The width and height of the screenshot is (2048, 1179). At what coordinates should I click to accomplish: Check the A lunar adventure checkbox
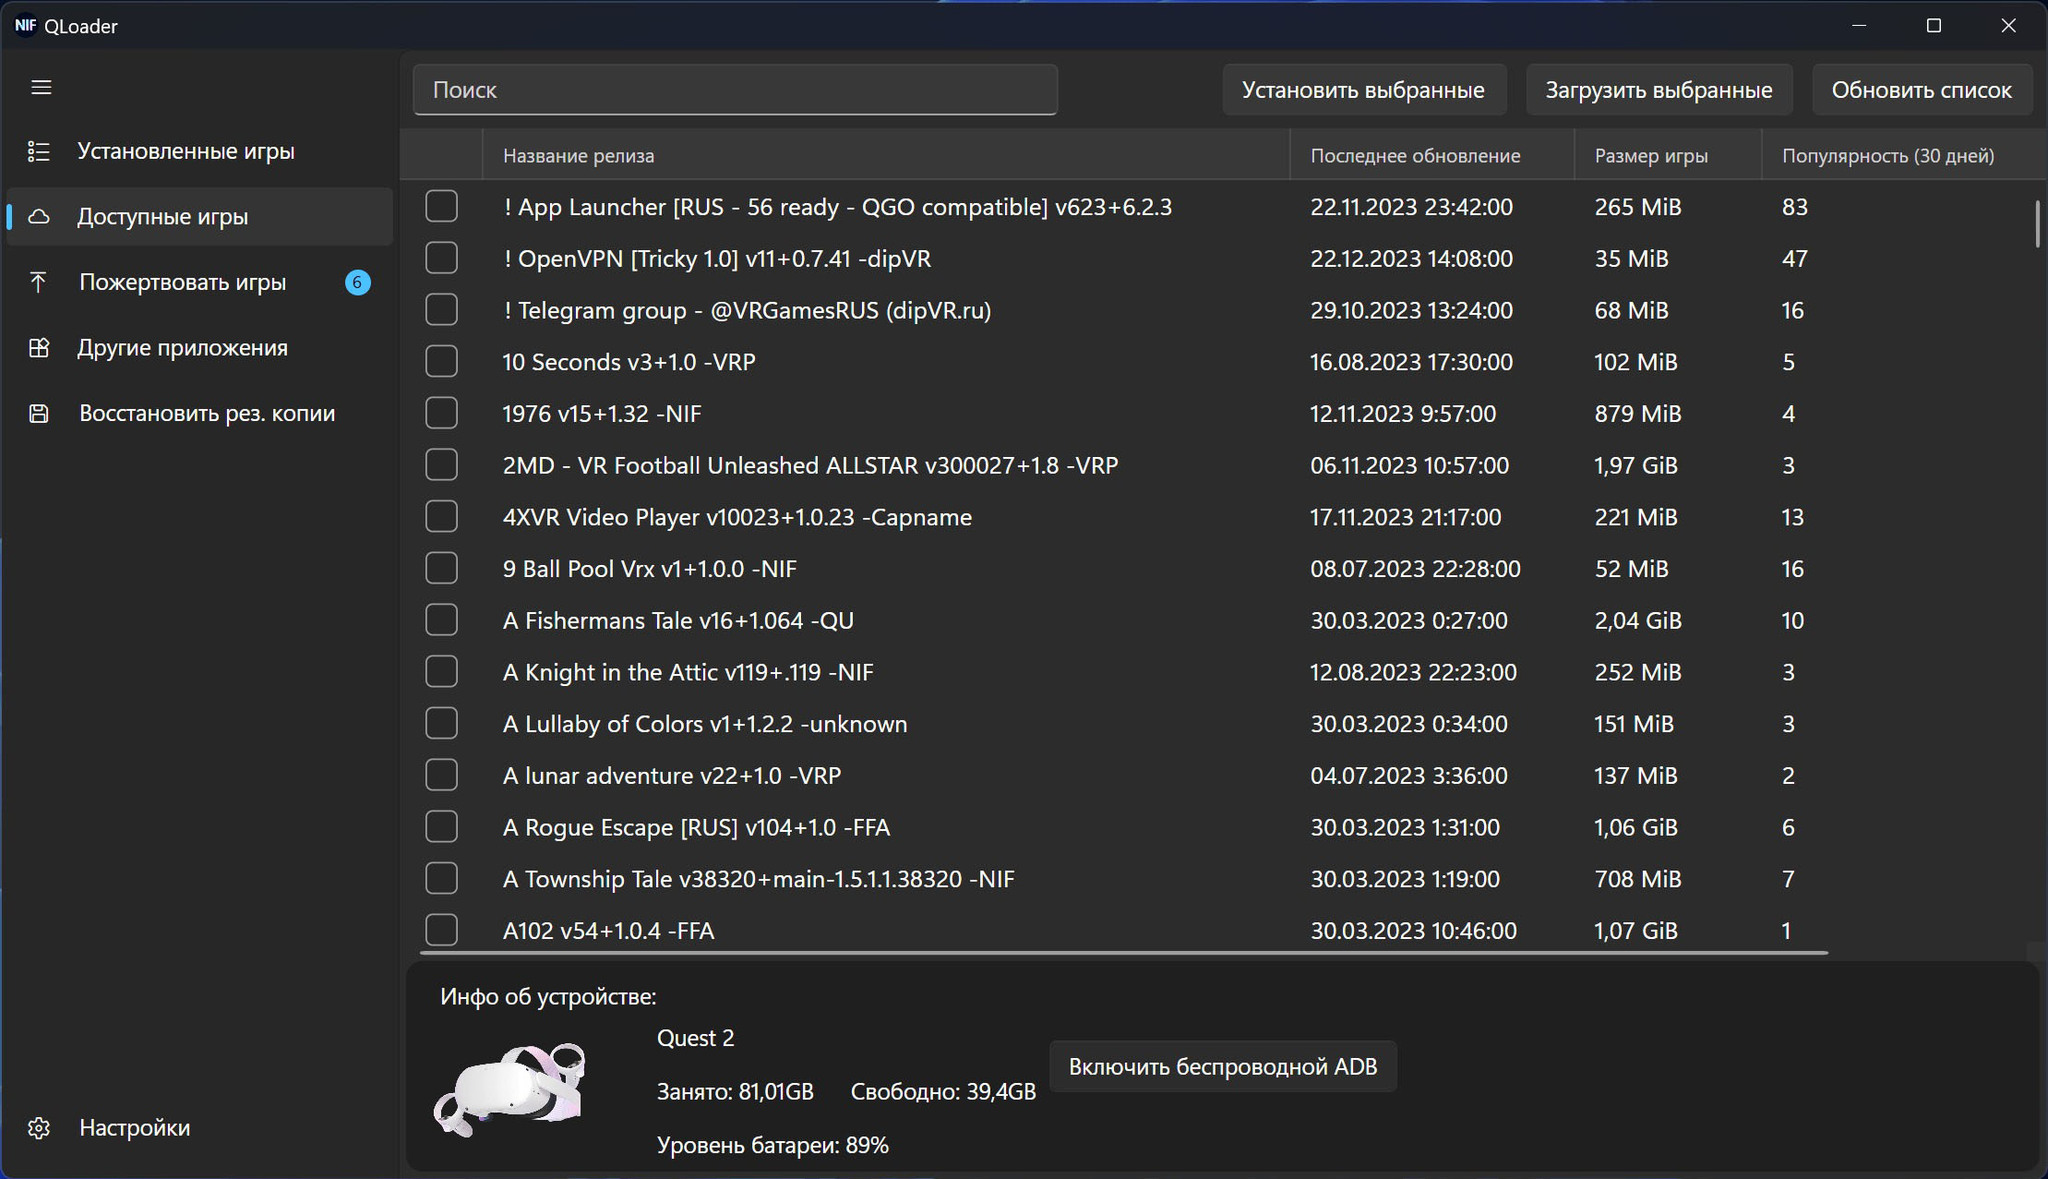point(441,775)
